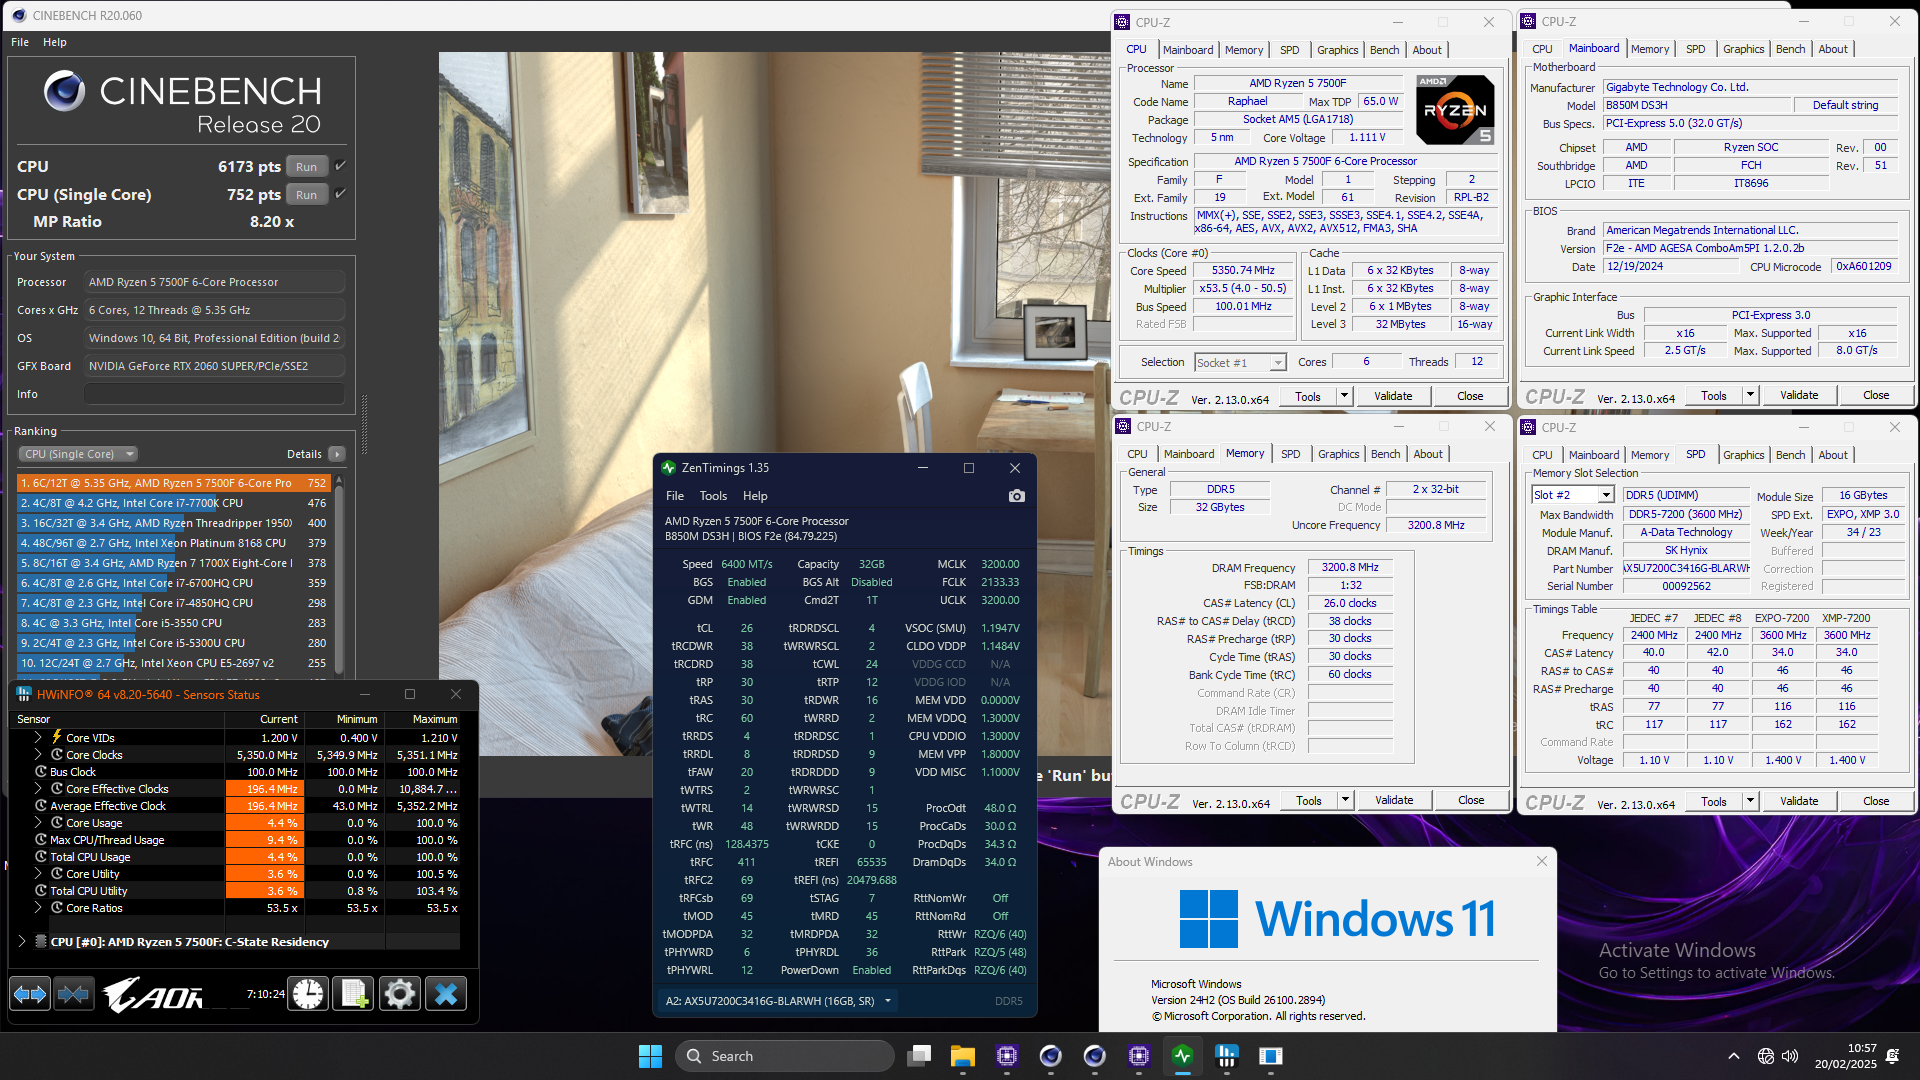Reset HWiNFO min/max with clock button
1920x1080 pixels.
(x=308, y=994)
